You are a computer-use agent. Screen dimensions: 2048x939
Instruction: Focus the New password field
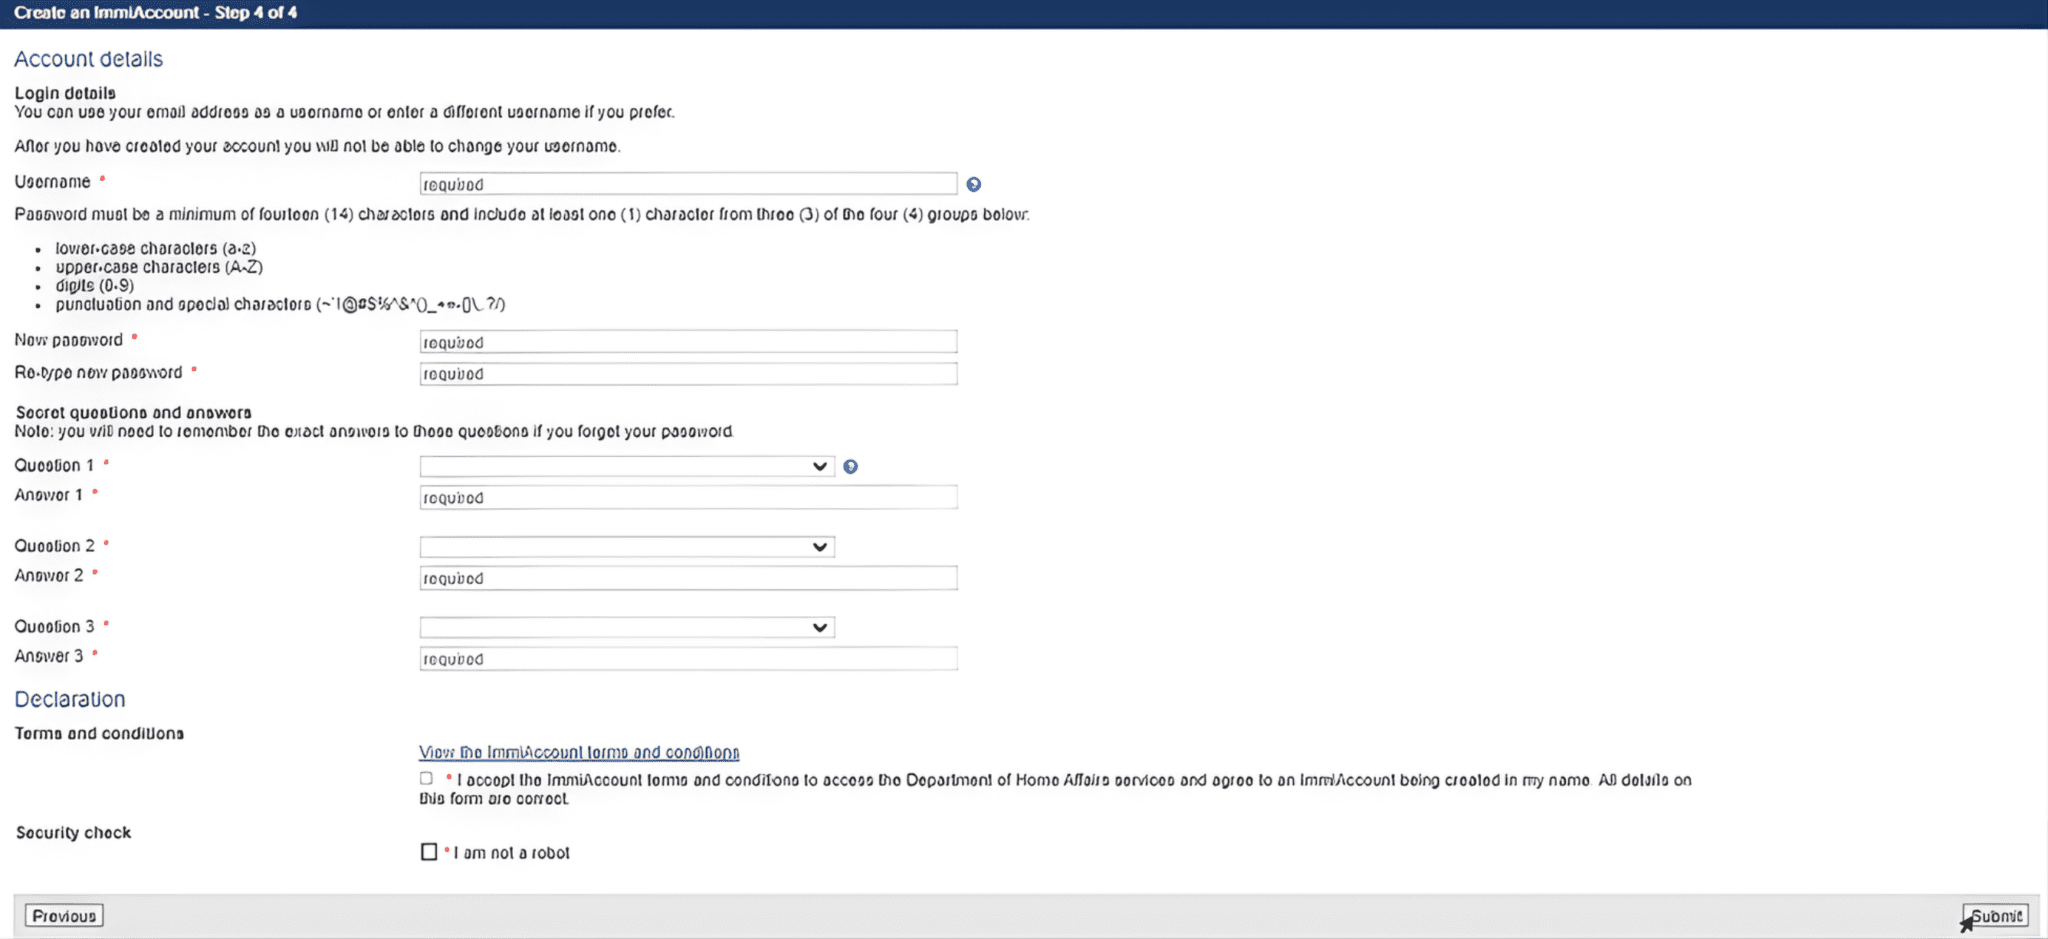coord(688,342)
